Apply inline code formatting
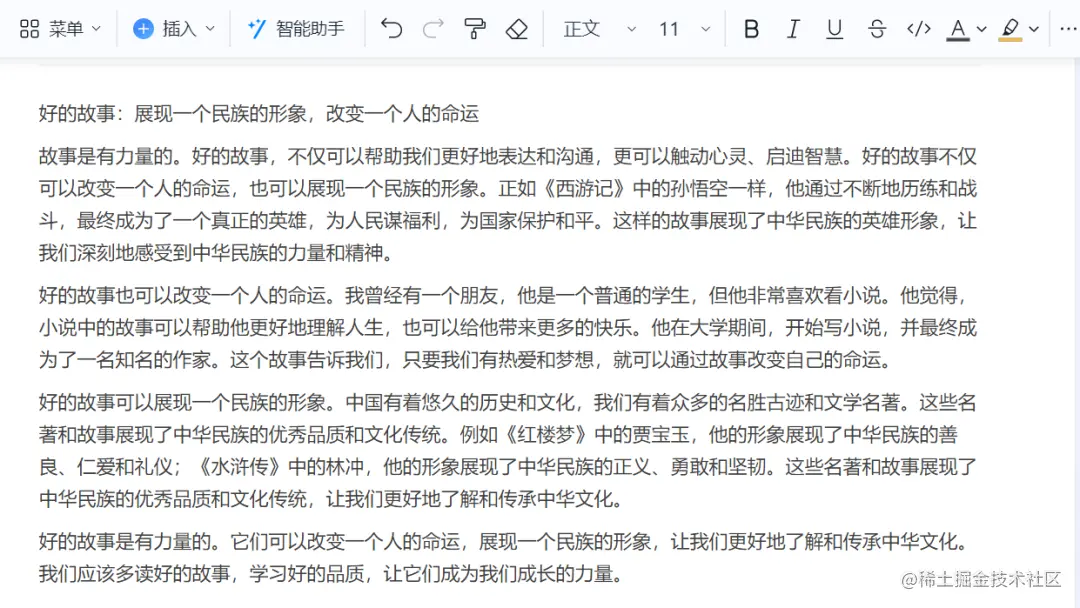The image size is (1080, 608). point(919,29)
